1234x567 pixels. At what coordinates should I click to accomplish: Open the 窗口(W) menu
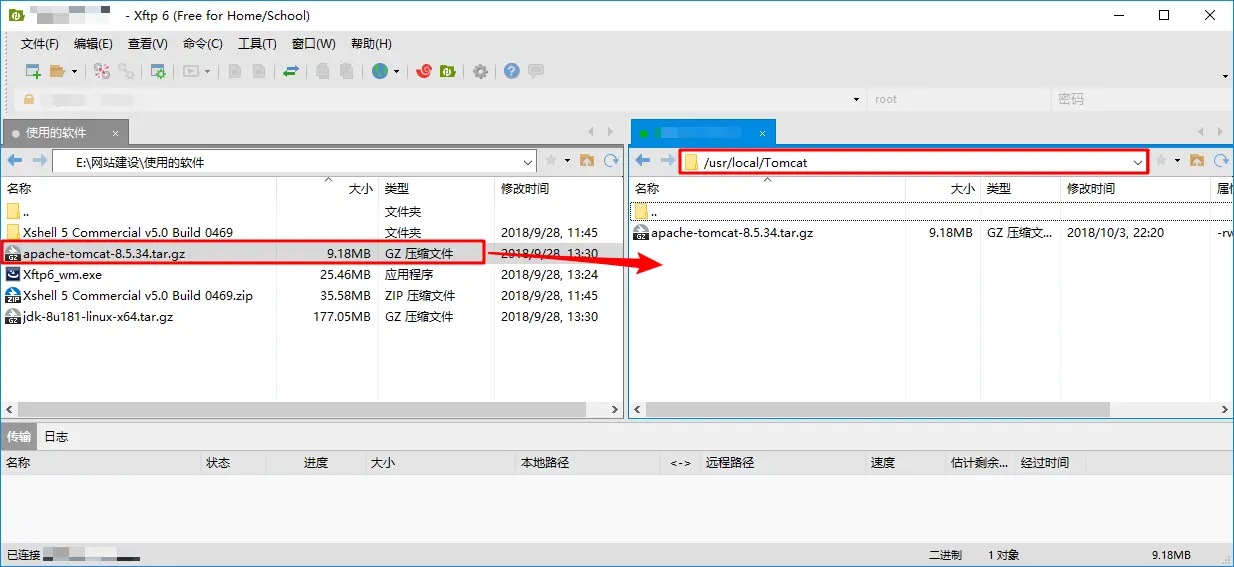pyautogui.click(x=313, y=44)
